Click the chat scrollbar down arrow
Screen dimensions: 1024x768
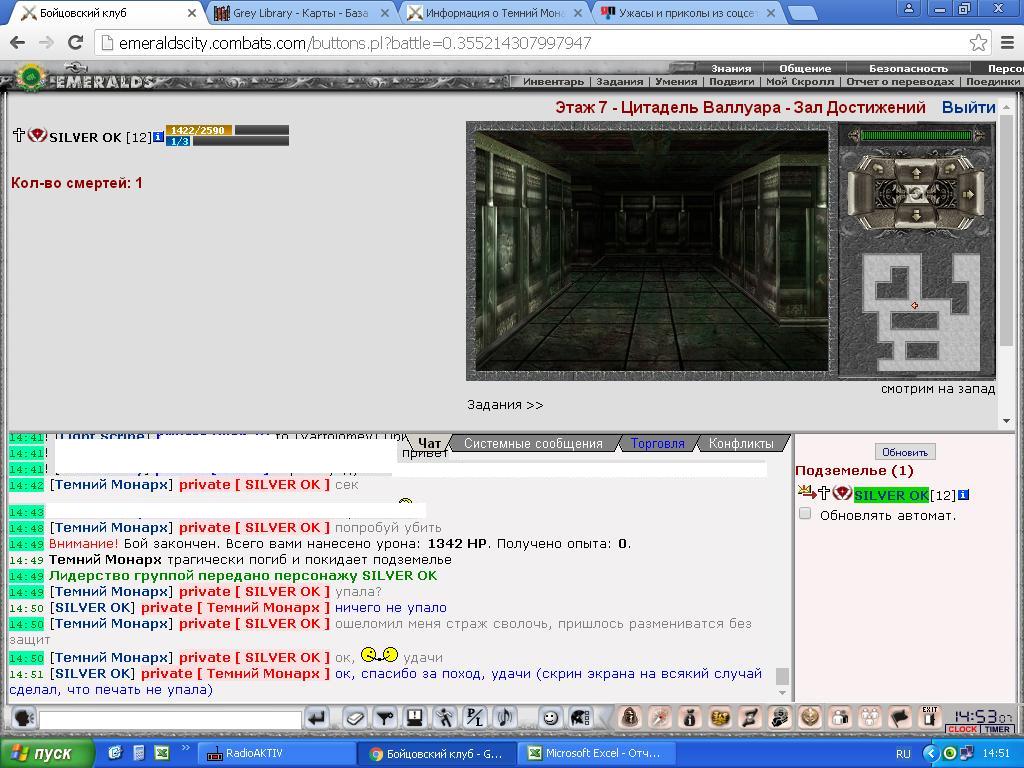[x=782, y=692]
